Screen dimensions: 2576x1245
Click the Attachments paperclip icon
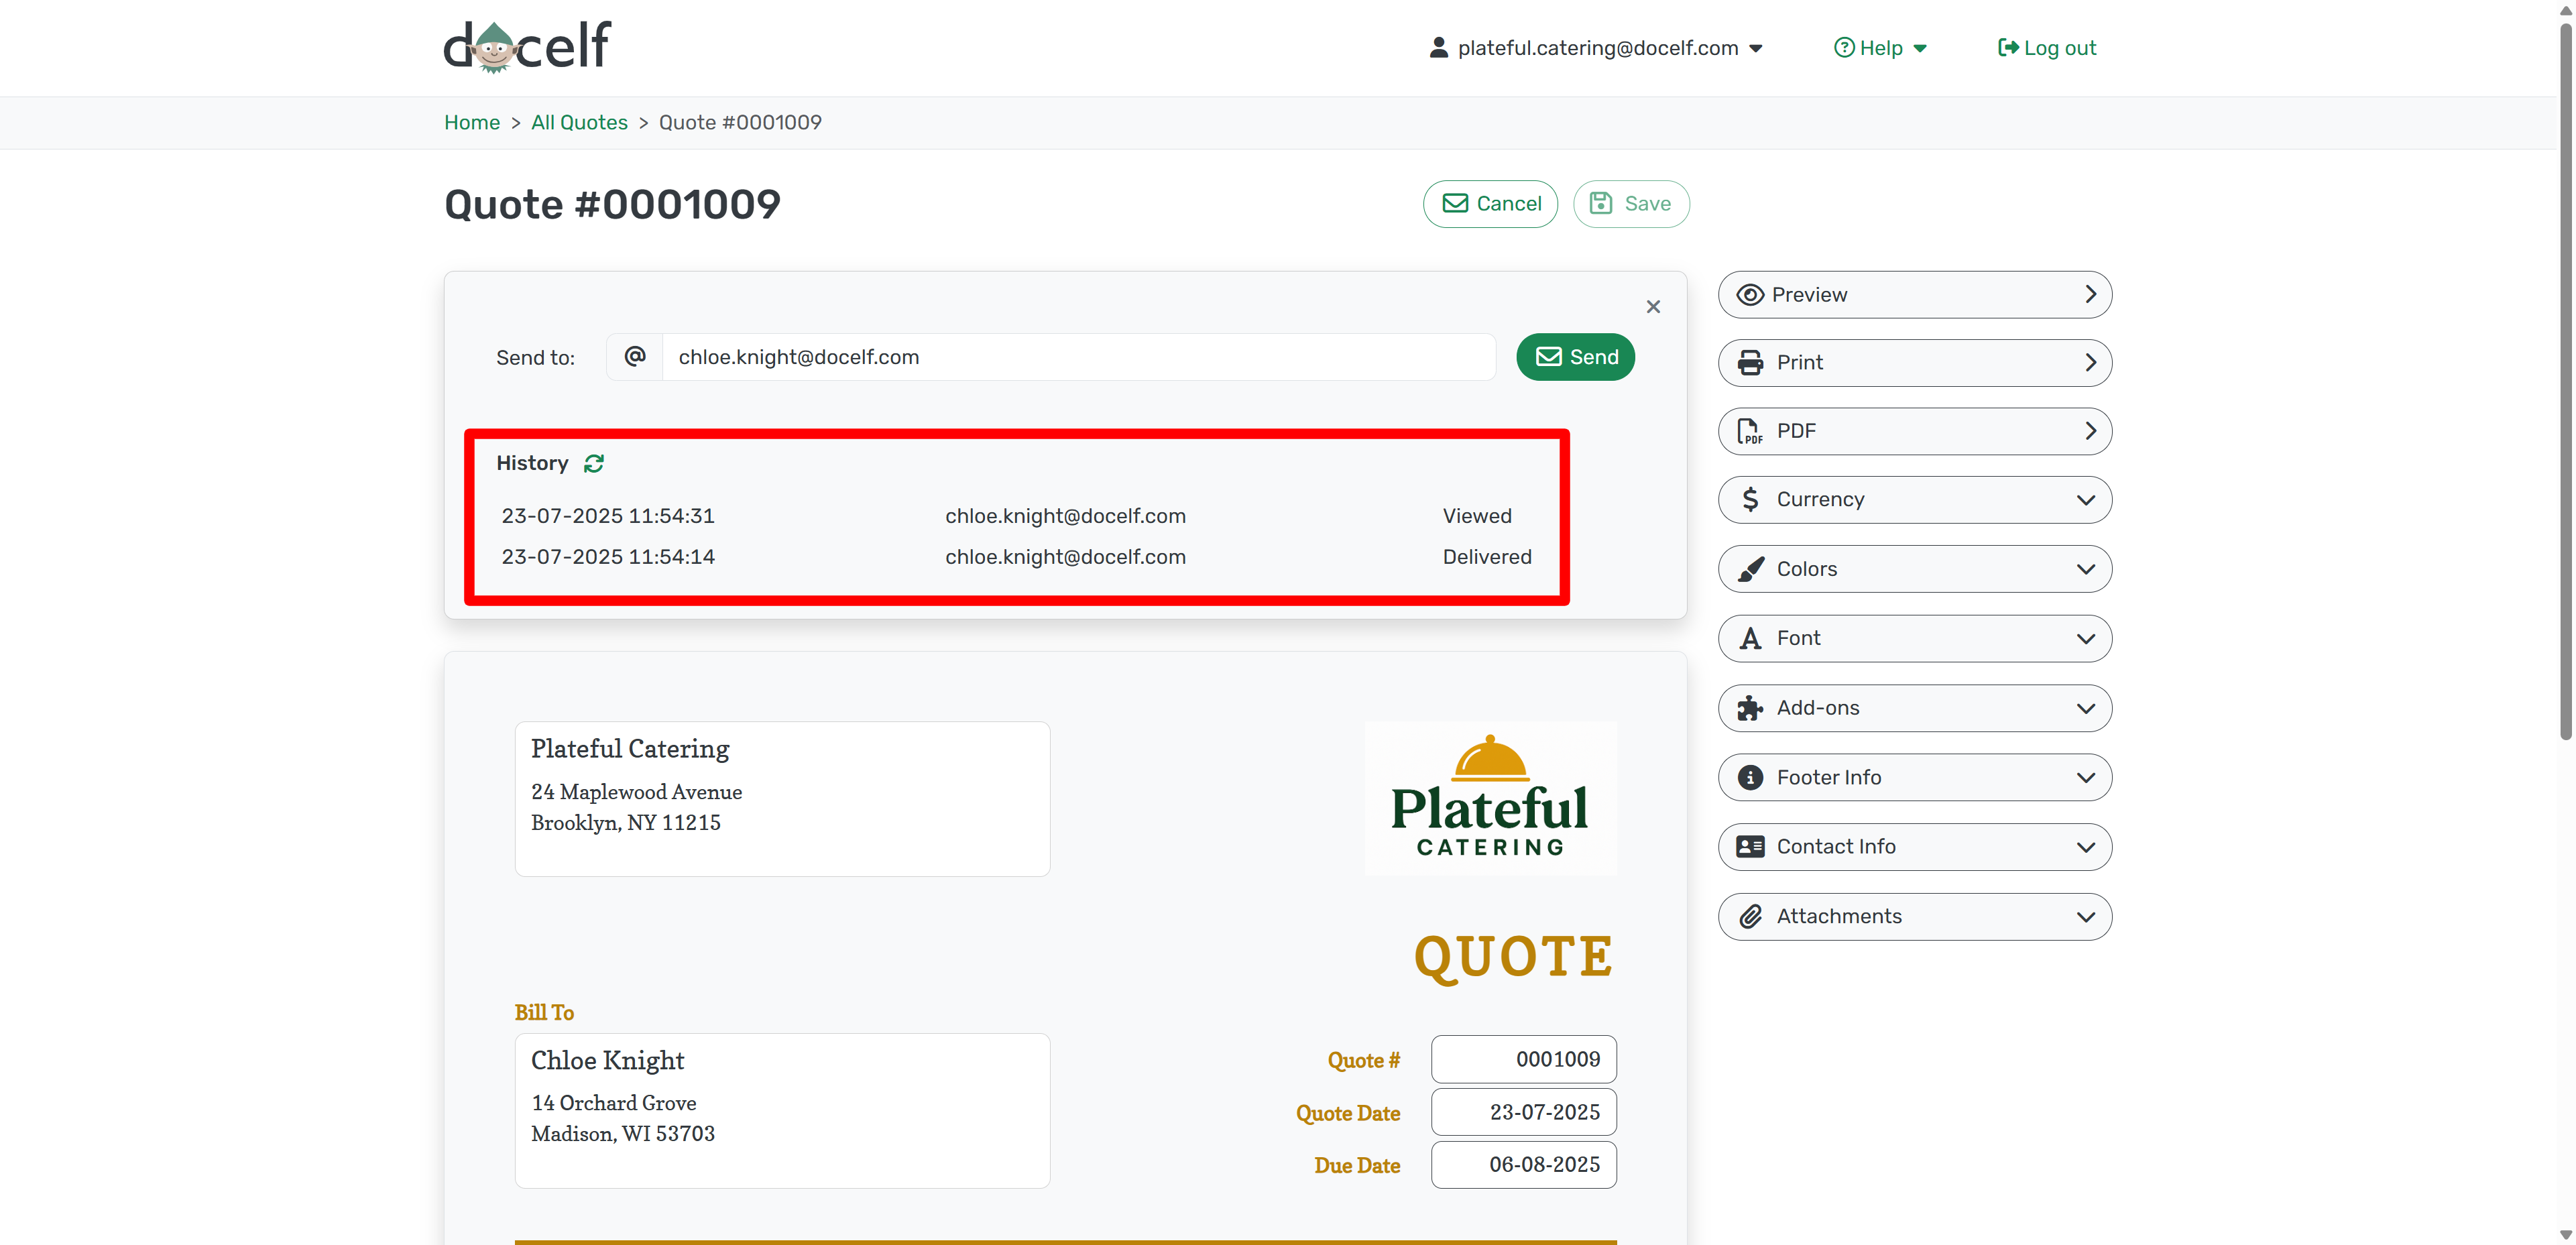[x=1750, y=916]
